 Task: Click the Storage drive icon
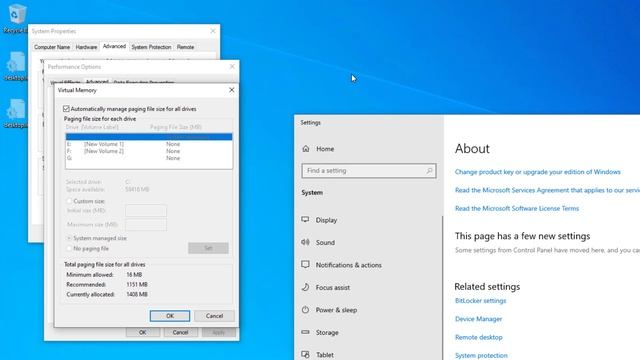pyautogui.click(x=305, y=332)
